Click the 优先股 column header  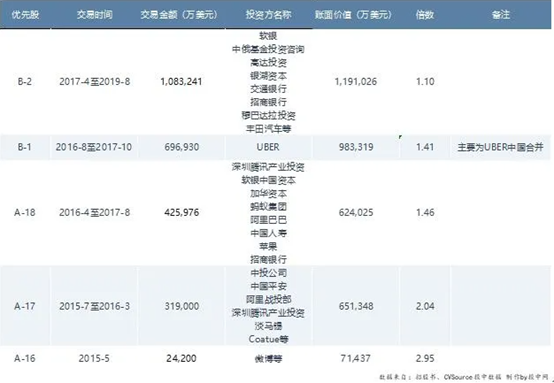[x=25, y=15]
